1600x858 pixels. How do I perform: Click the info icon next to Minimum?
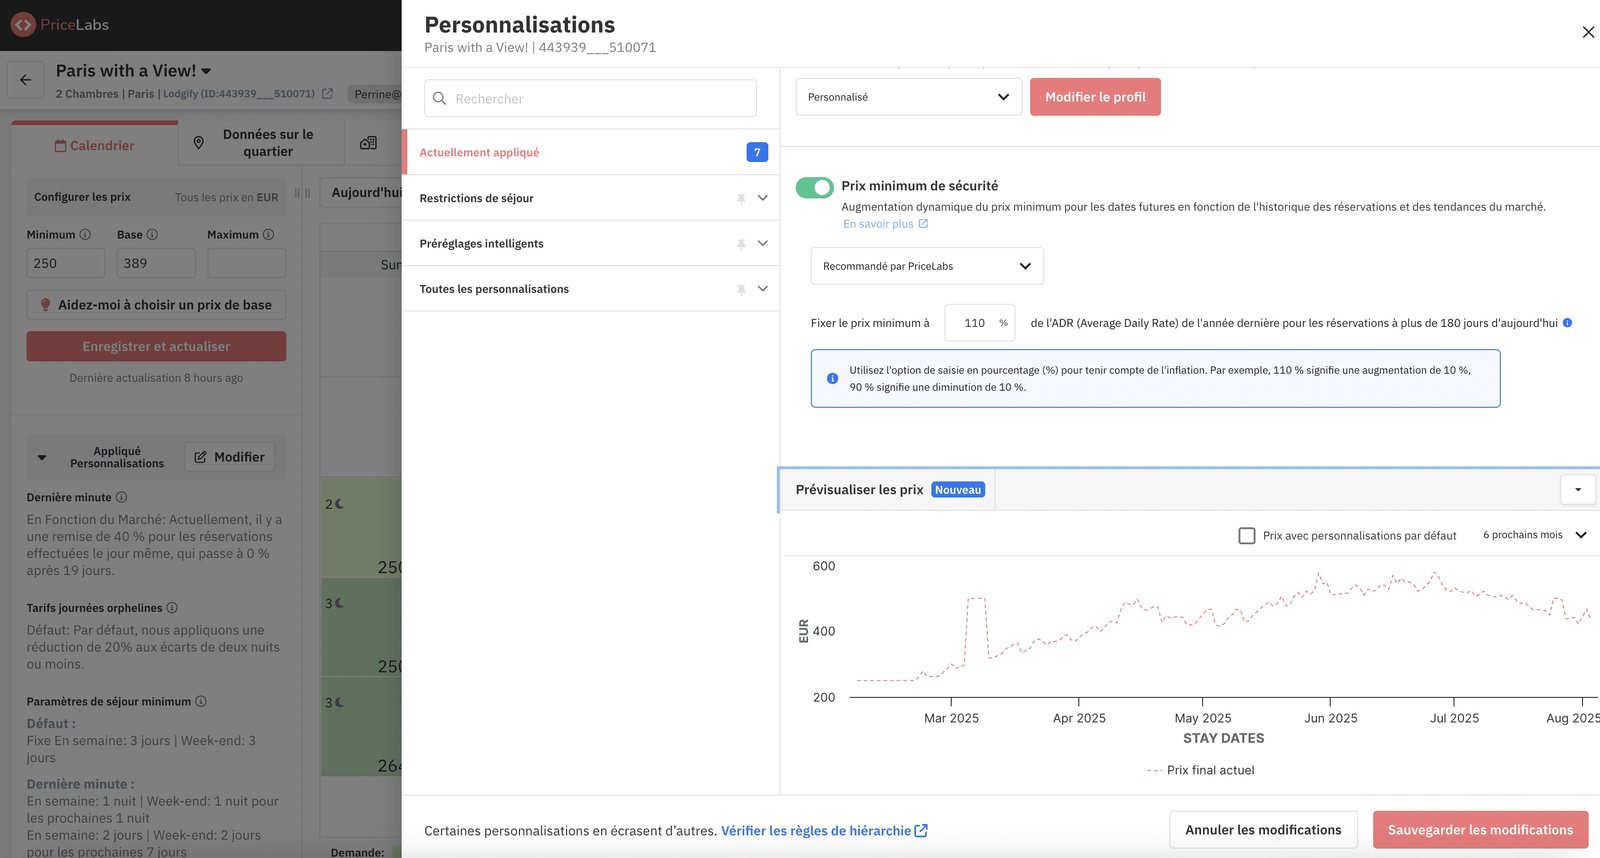(85, 235)
